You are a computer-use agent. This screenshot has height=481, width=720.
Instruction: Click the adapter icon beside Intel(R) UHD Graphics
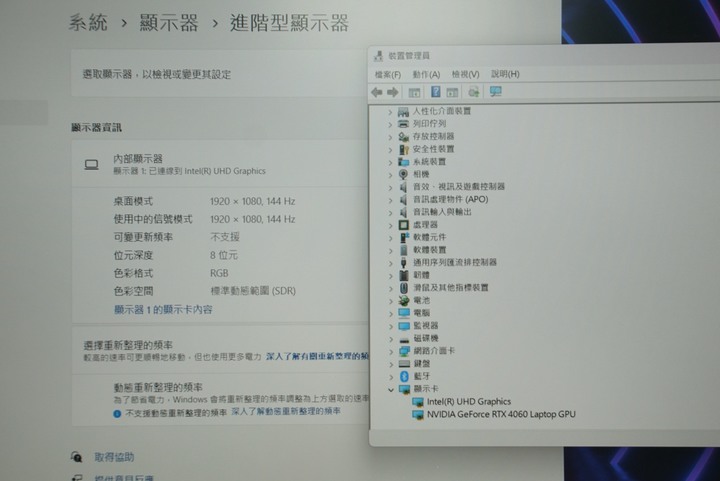(x=417, y=402)
